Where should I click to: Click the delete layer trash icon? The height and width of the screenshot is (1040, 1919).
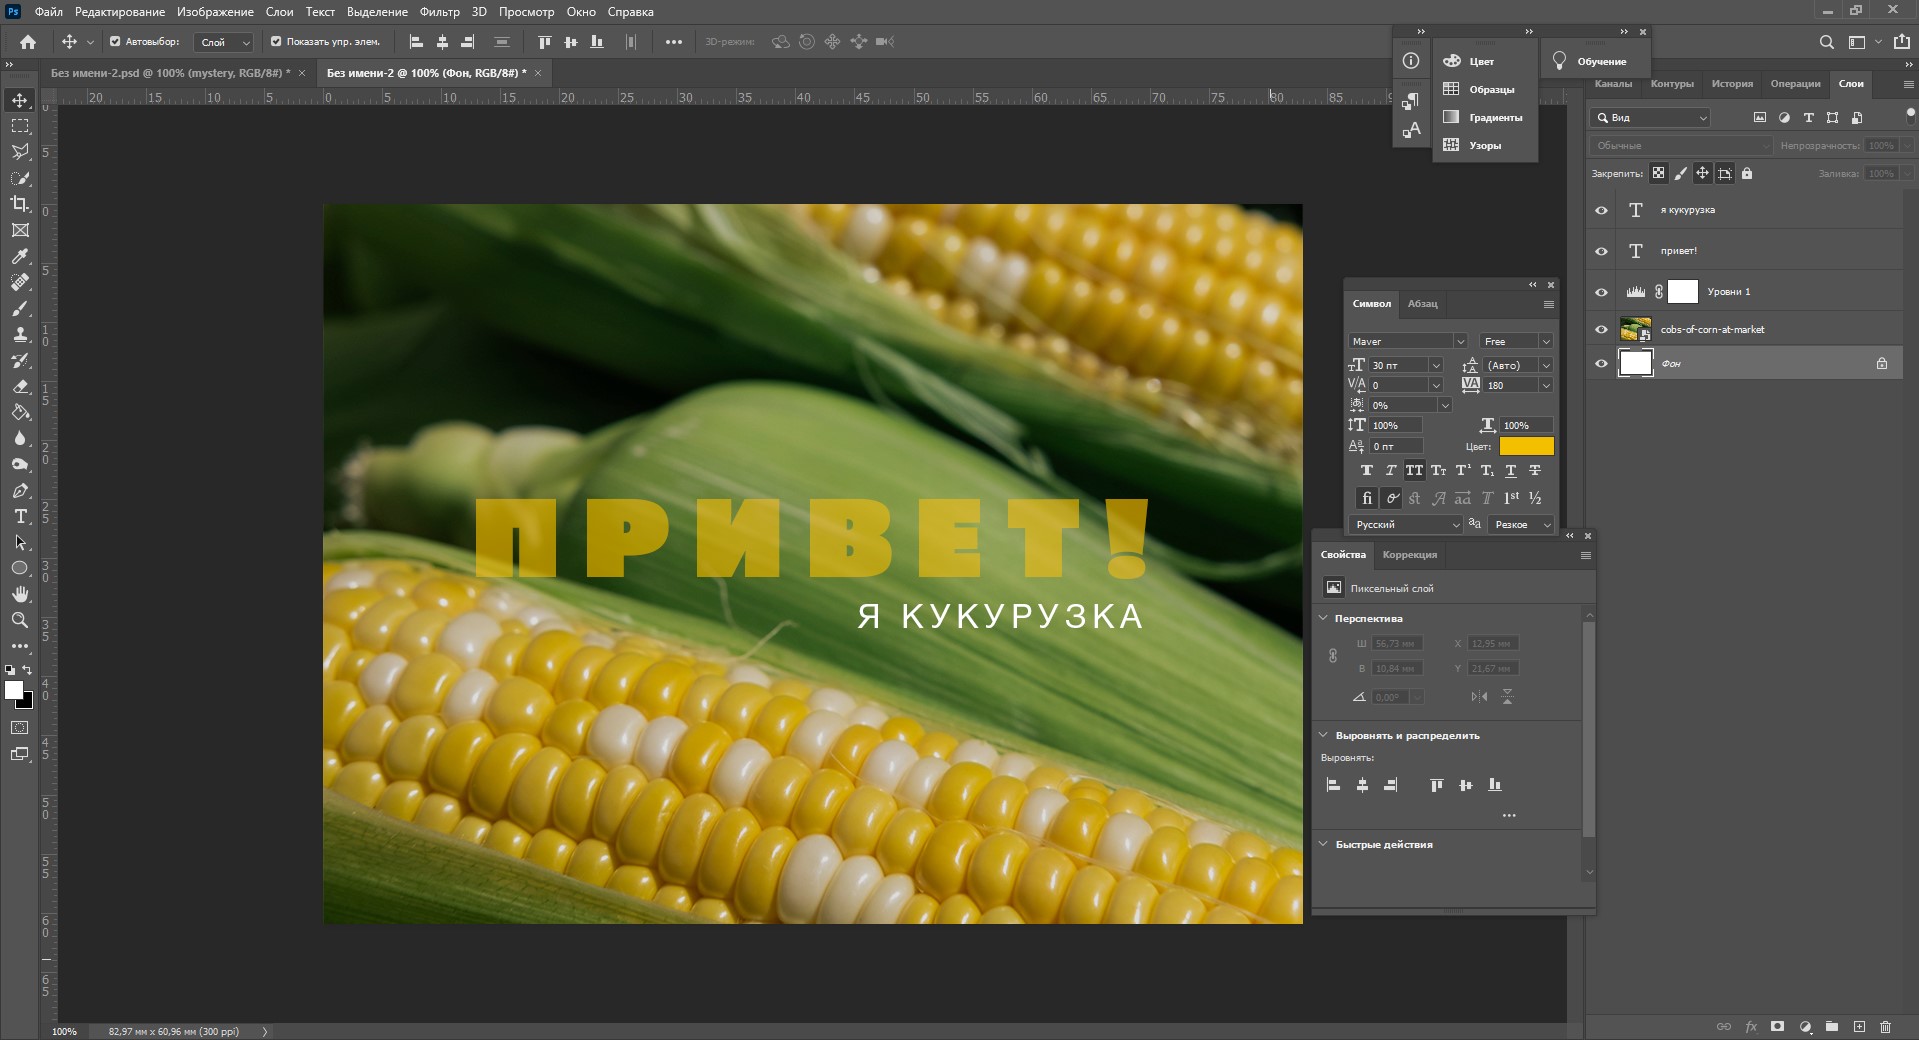(x=1885, y=1026)
